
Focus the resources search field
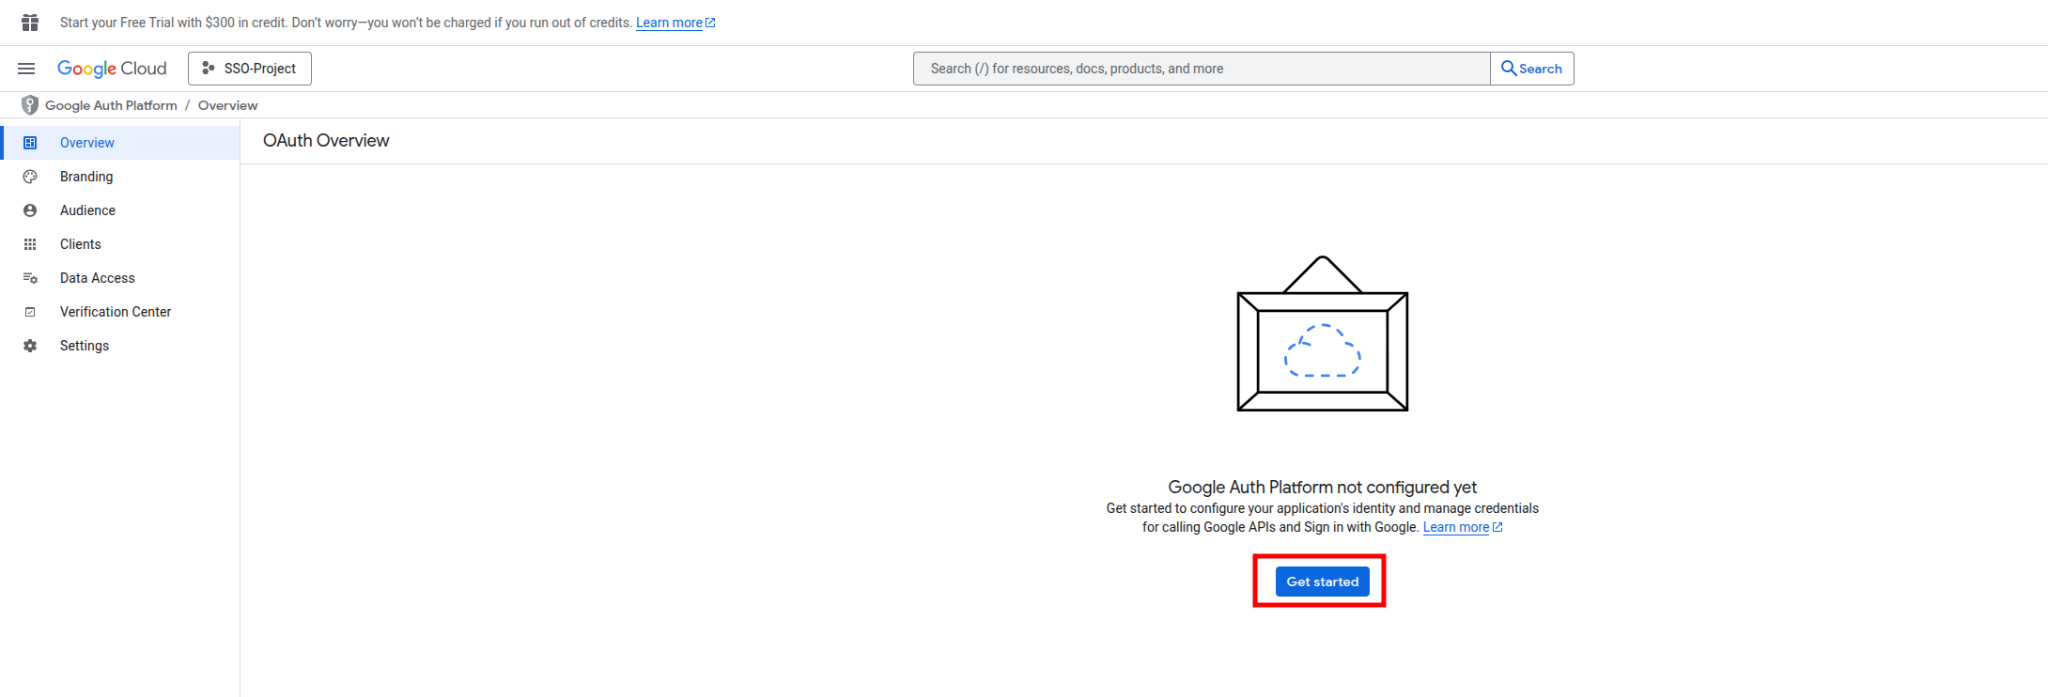click(x=1201, y=69)
